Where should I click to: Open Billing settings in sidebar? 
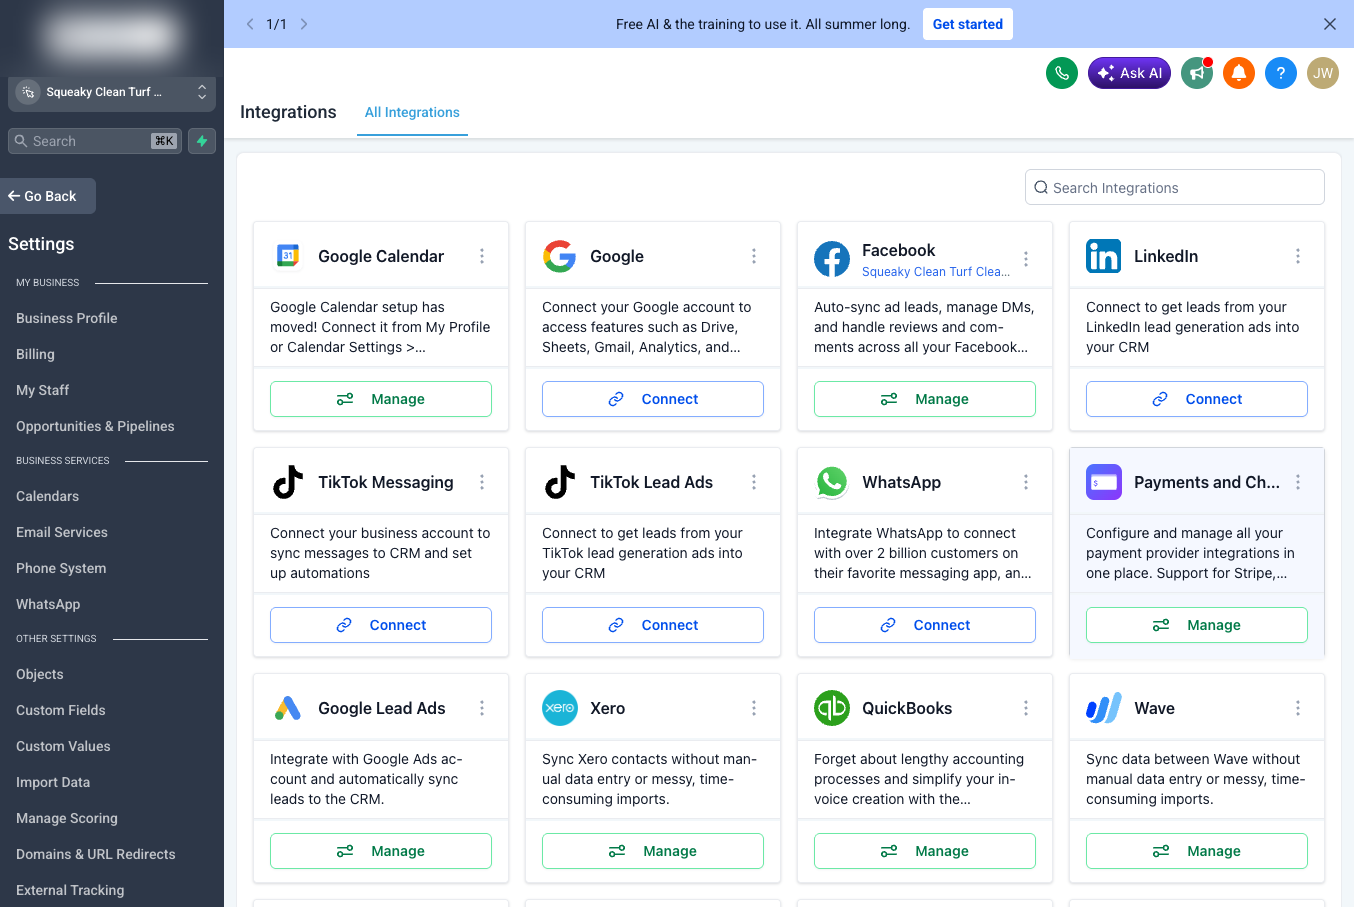coord(35,354)
